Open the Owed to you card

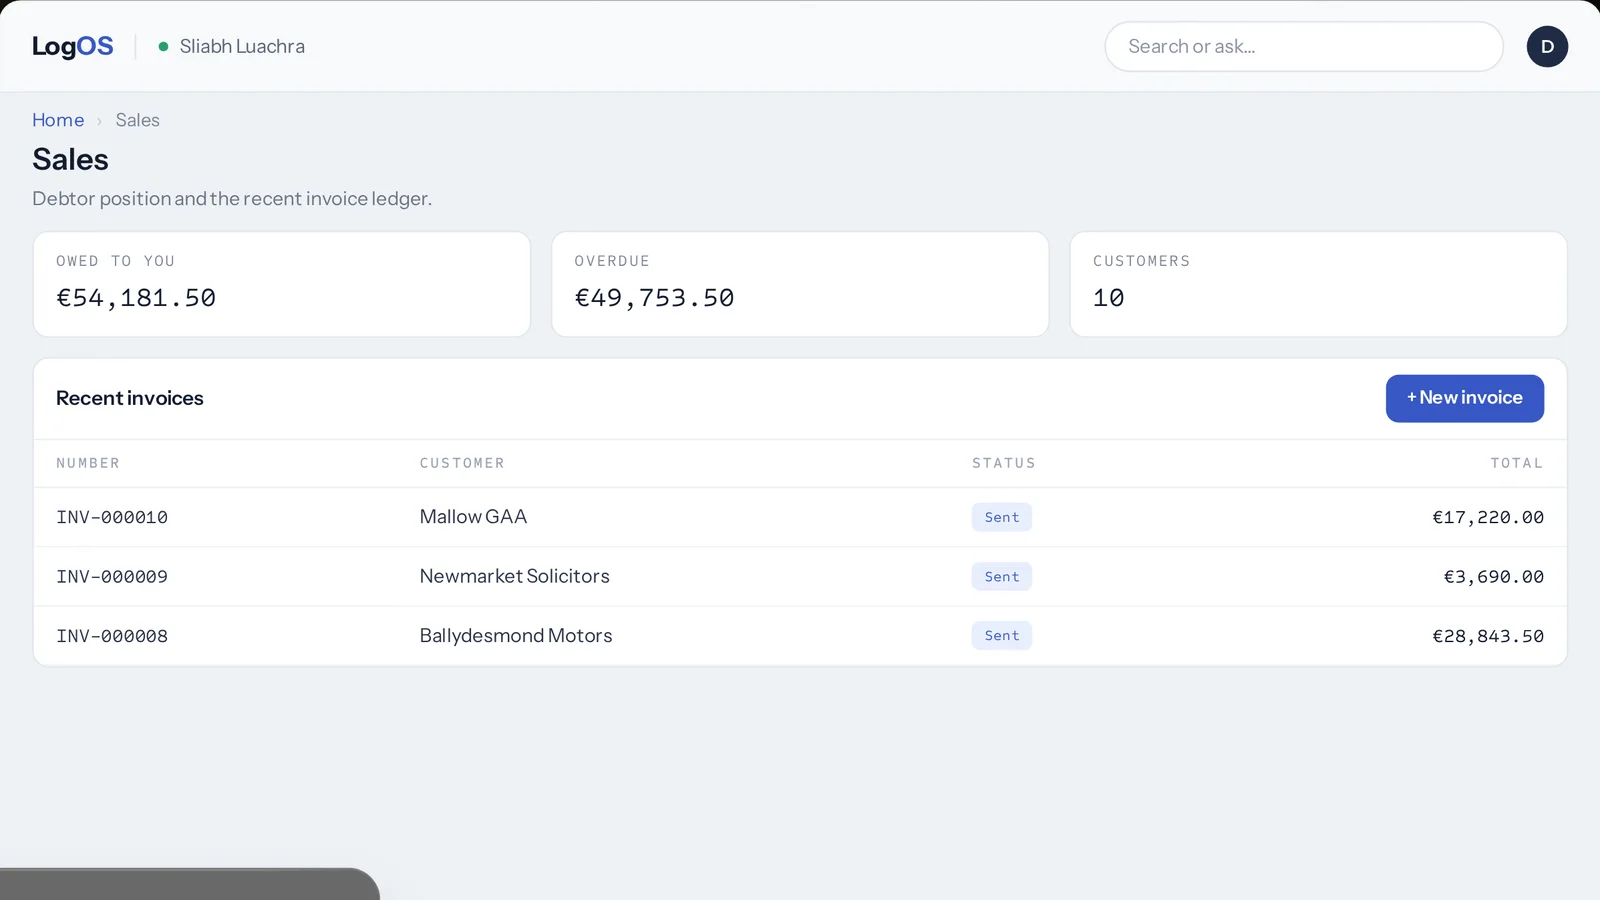pos(282,284)
